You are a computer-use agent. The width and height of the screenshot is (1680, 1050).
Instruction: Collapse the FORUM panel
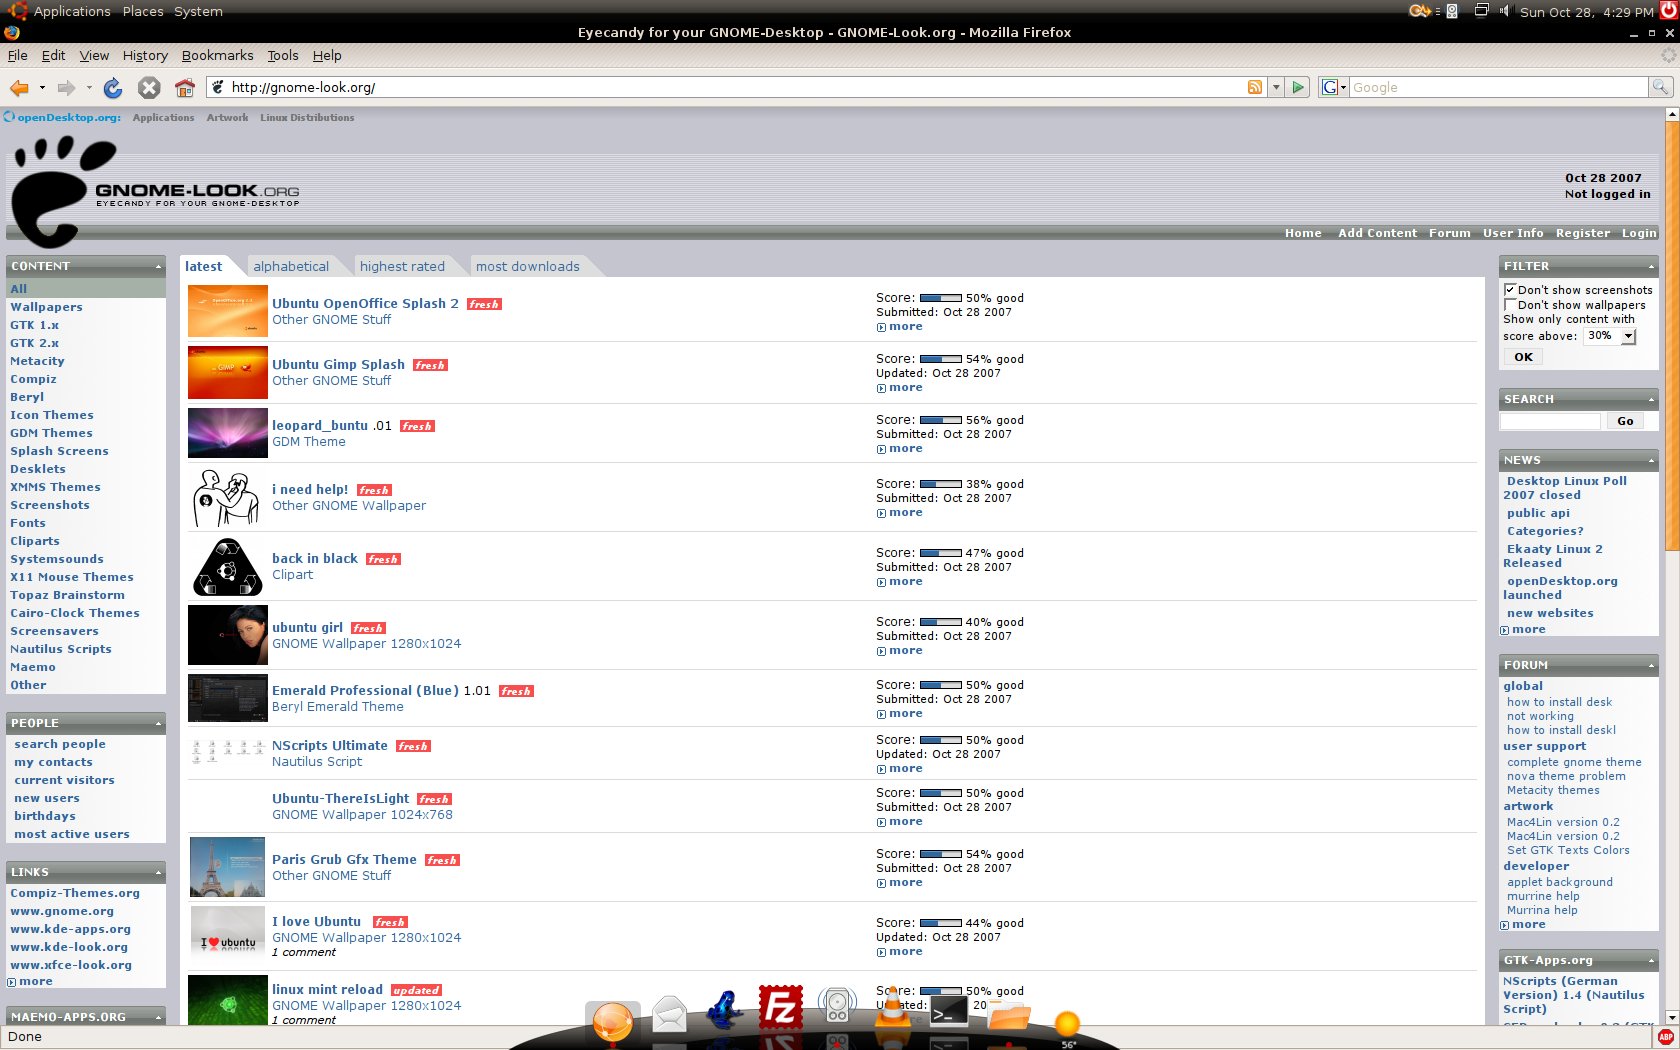1651,666
